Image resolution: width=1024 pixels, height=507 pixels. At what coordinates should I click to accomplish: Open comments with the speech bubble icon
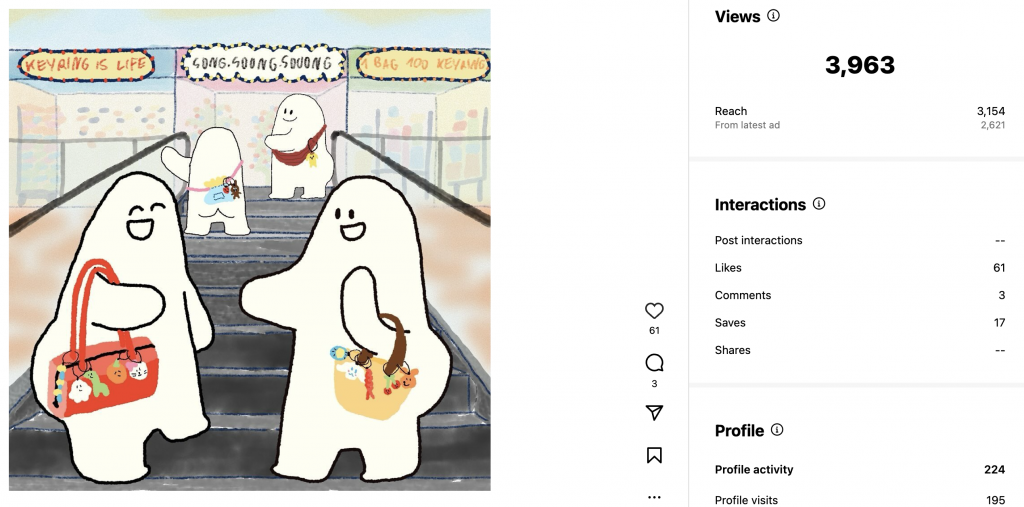click(x=654, y=363)
